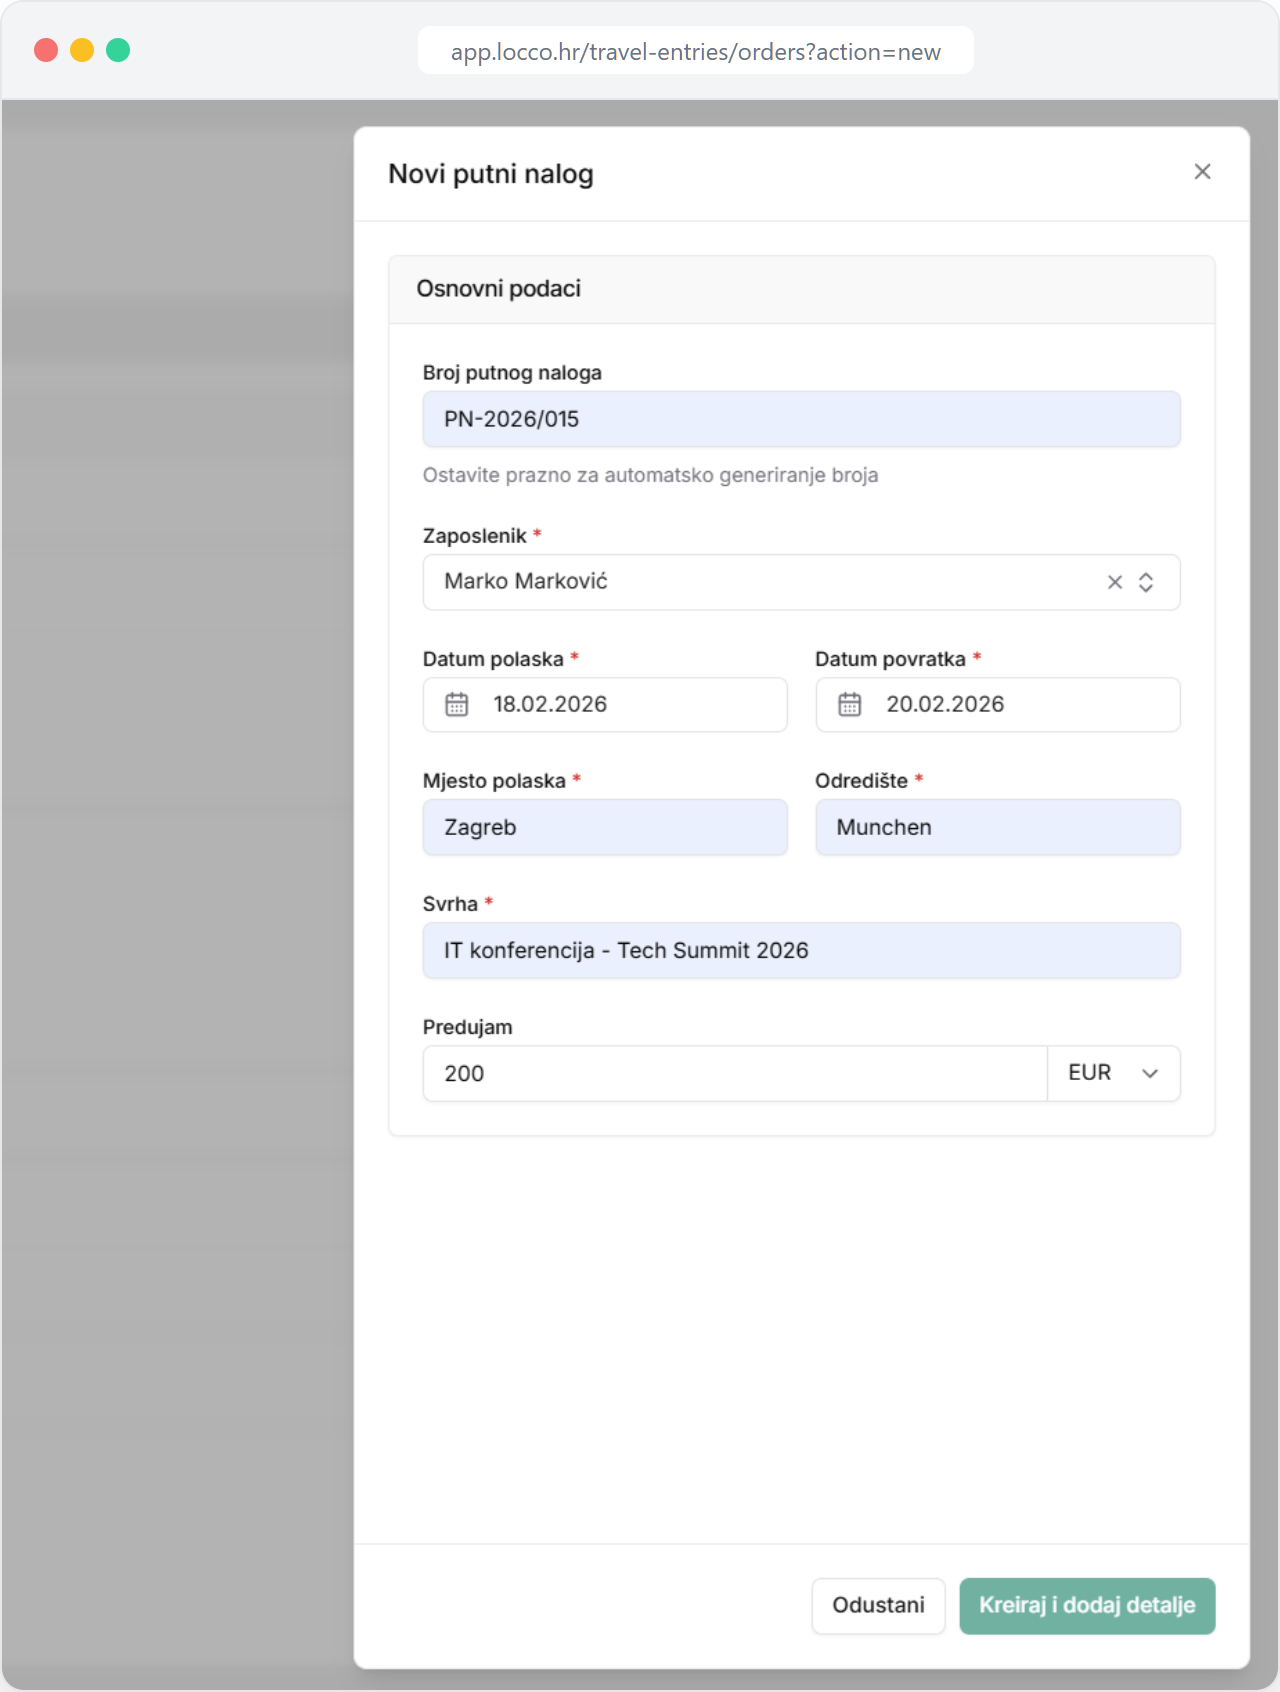Clear the selected employee Marko Marković
The image size is (1280, 1692).
point(1114,582)
